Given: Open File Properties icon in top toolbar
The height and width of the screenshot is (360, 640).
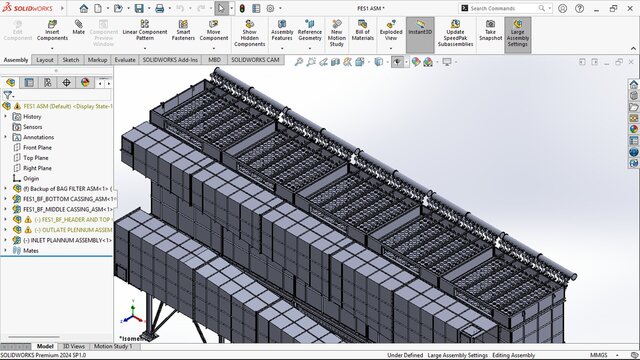Looking at the screenshot, I should tap(256, 8).
